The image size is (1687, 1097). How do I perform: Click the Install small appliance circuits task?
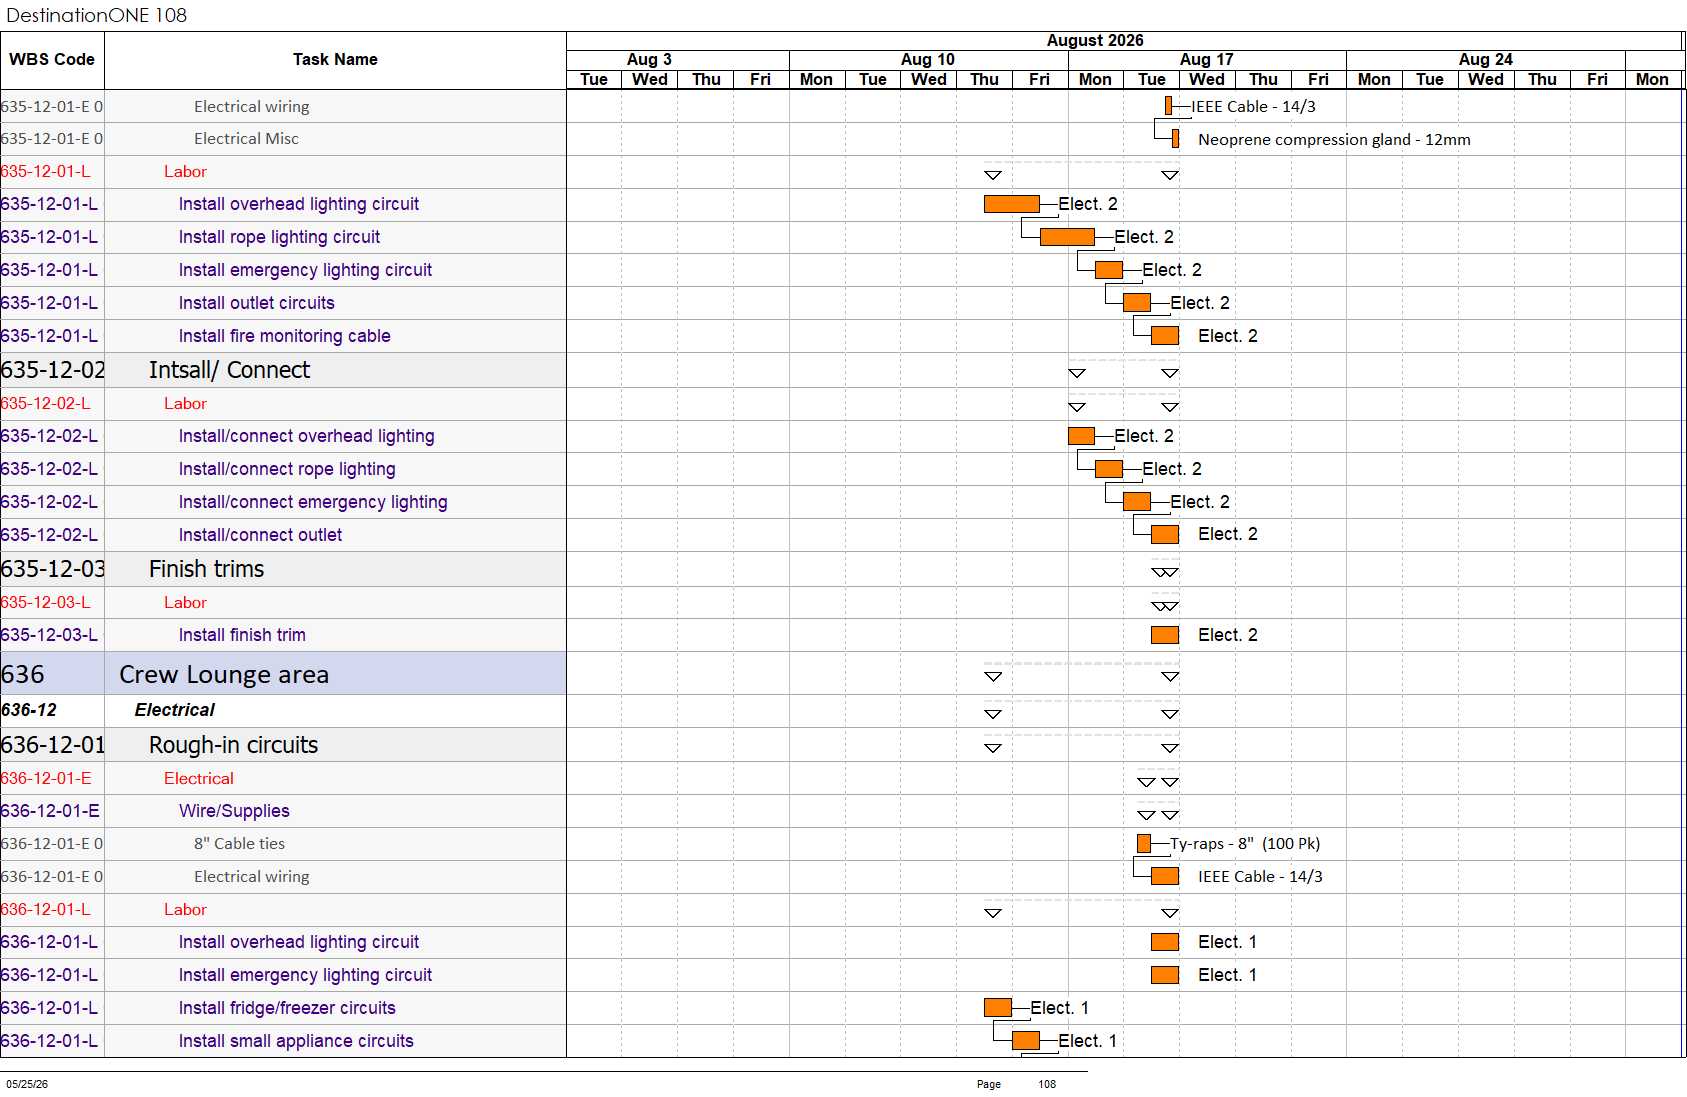pyautogui.click(x=296, y=1041)
